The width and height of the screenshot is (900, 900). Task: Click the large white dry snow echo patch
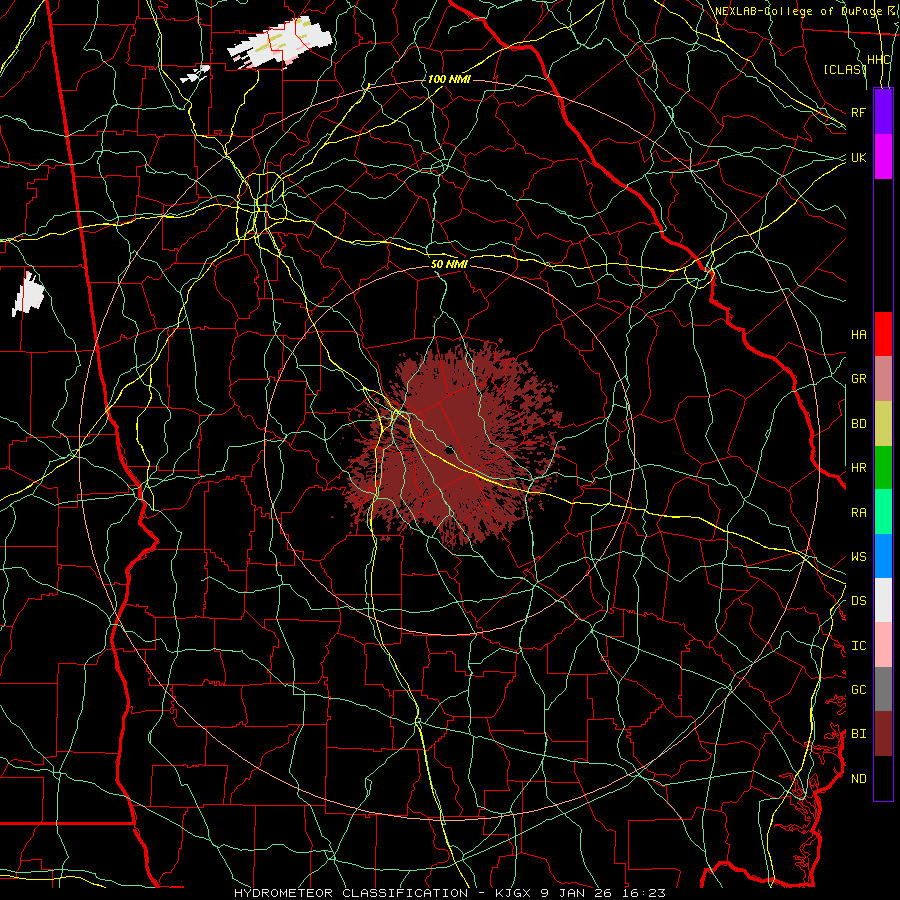pos(280,43)
